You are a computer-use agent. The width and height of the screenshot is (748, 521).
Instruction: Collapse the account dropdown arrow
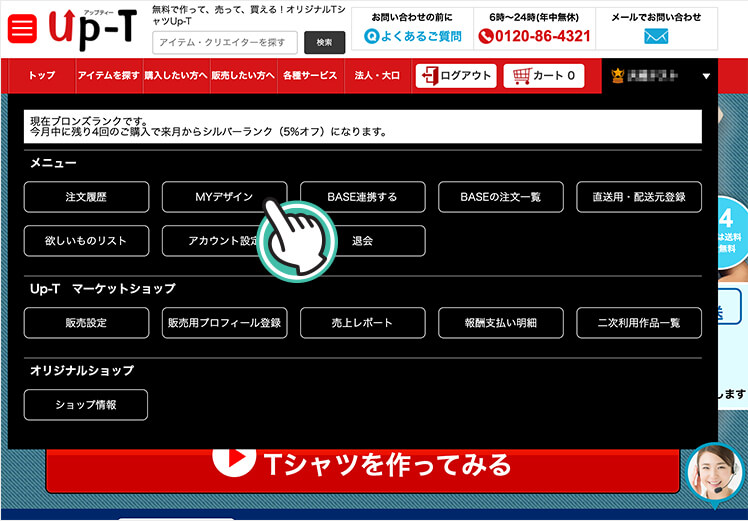(706, 76)
